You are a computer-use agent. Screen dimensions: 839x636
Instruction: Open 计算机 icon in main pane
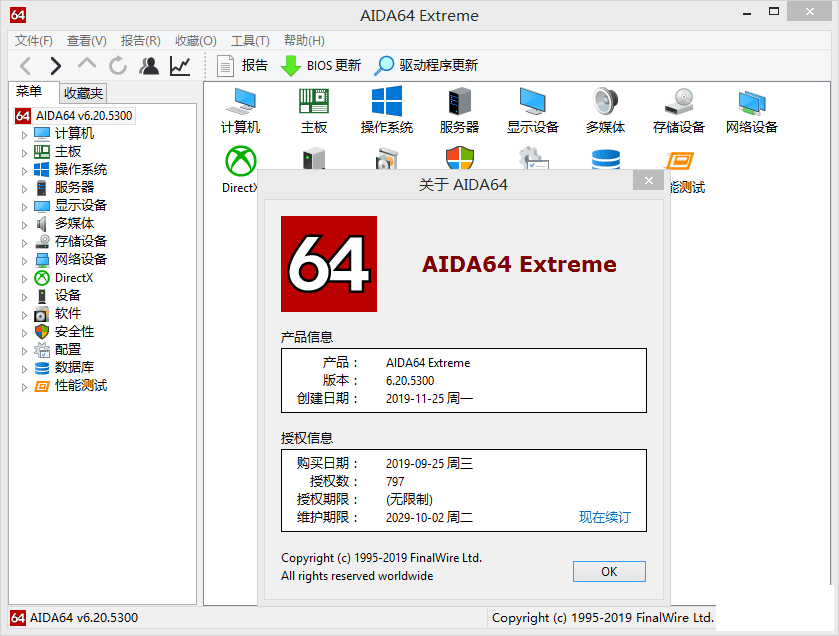point(241,111)
